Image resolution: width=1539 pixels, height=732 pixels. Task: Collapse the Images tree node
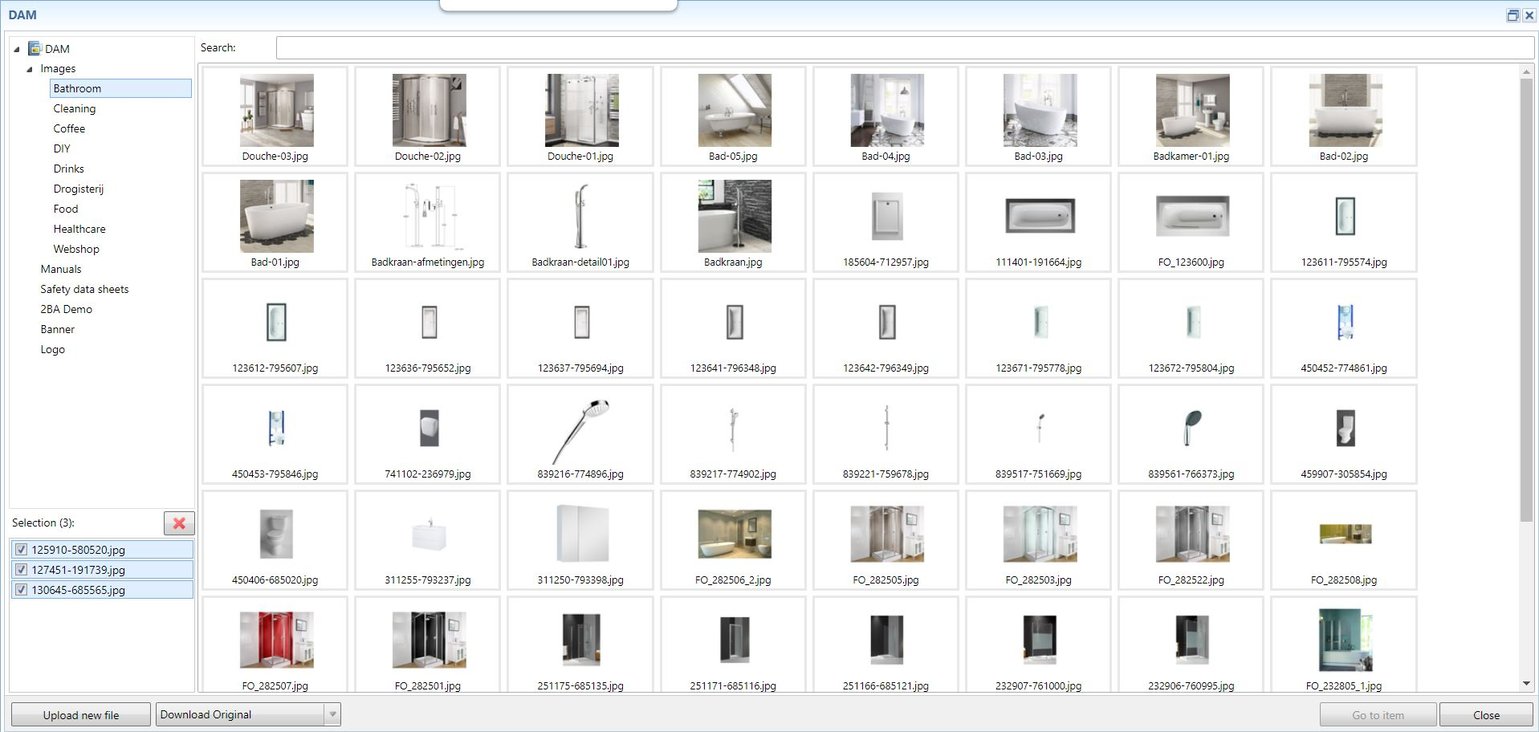tap(29, 69)
